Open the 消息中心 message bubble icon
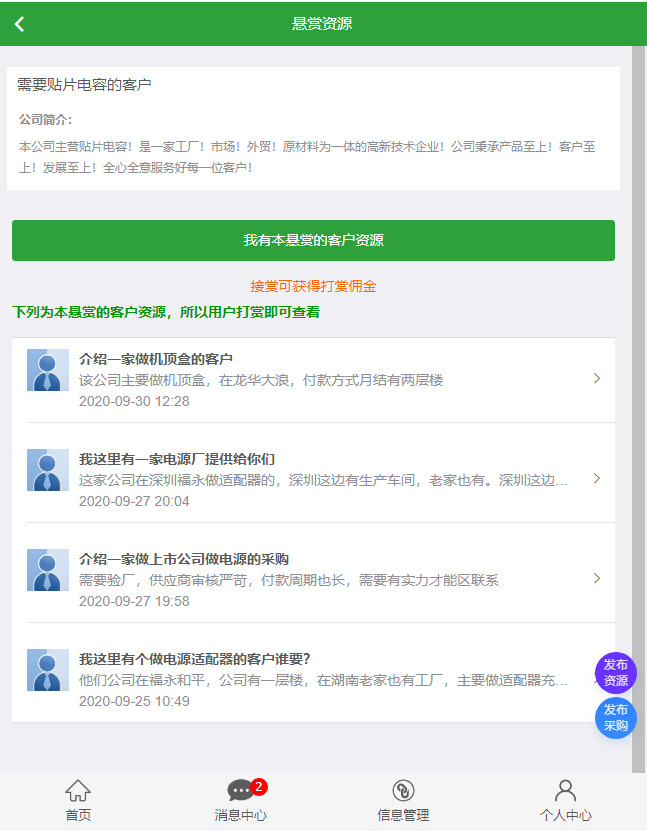This screenshot has height=833, width=647. click(240, 790)
